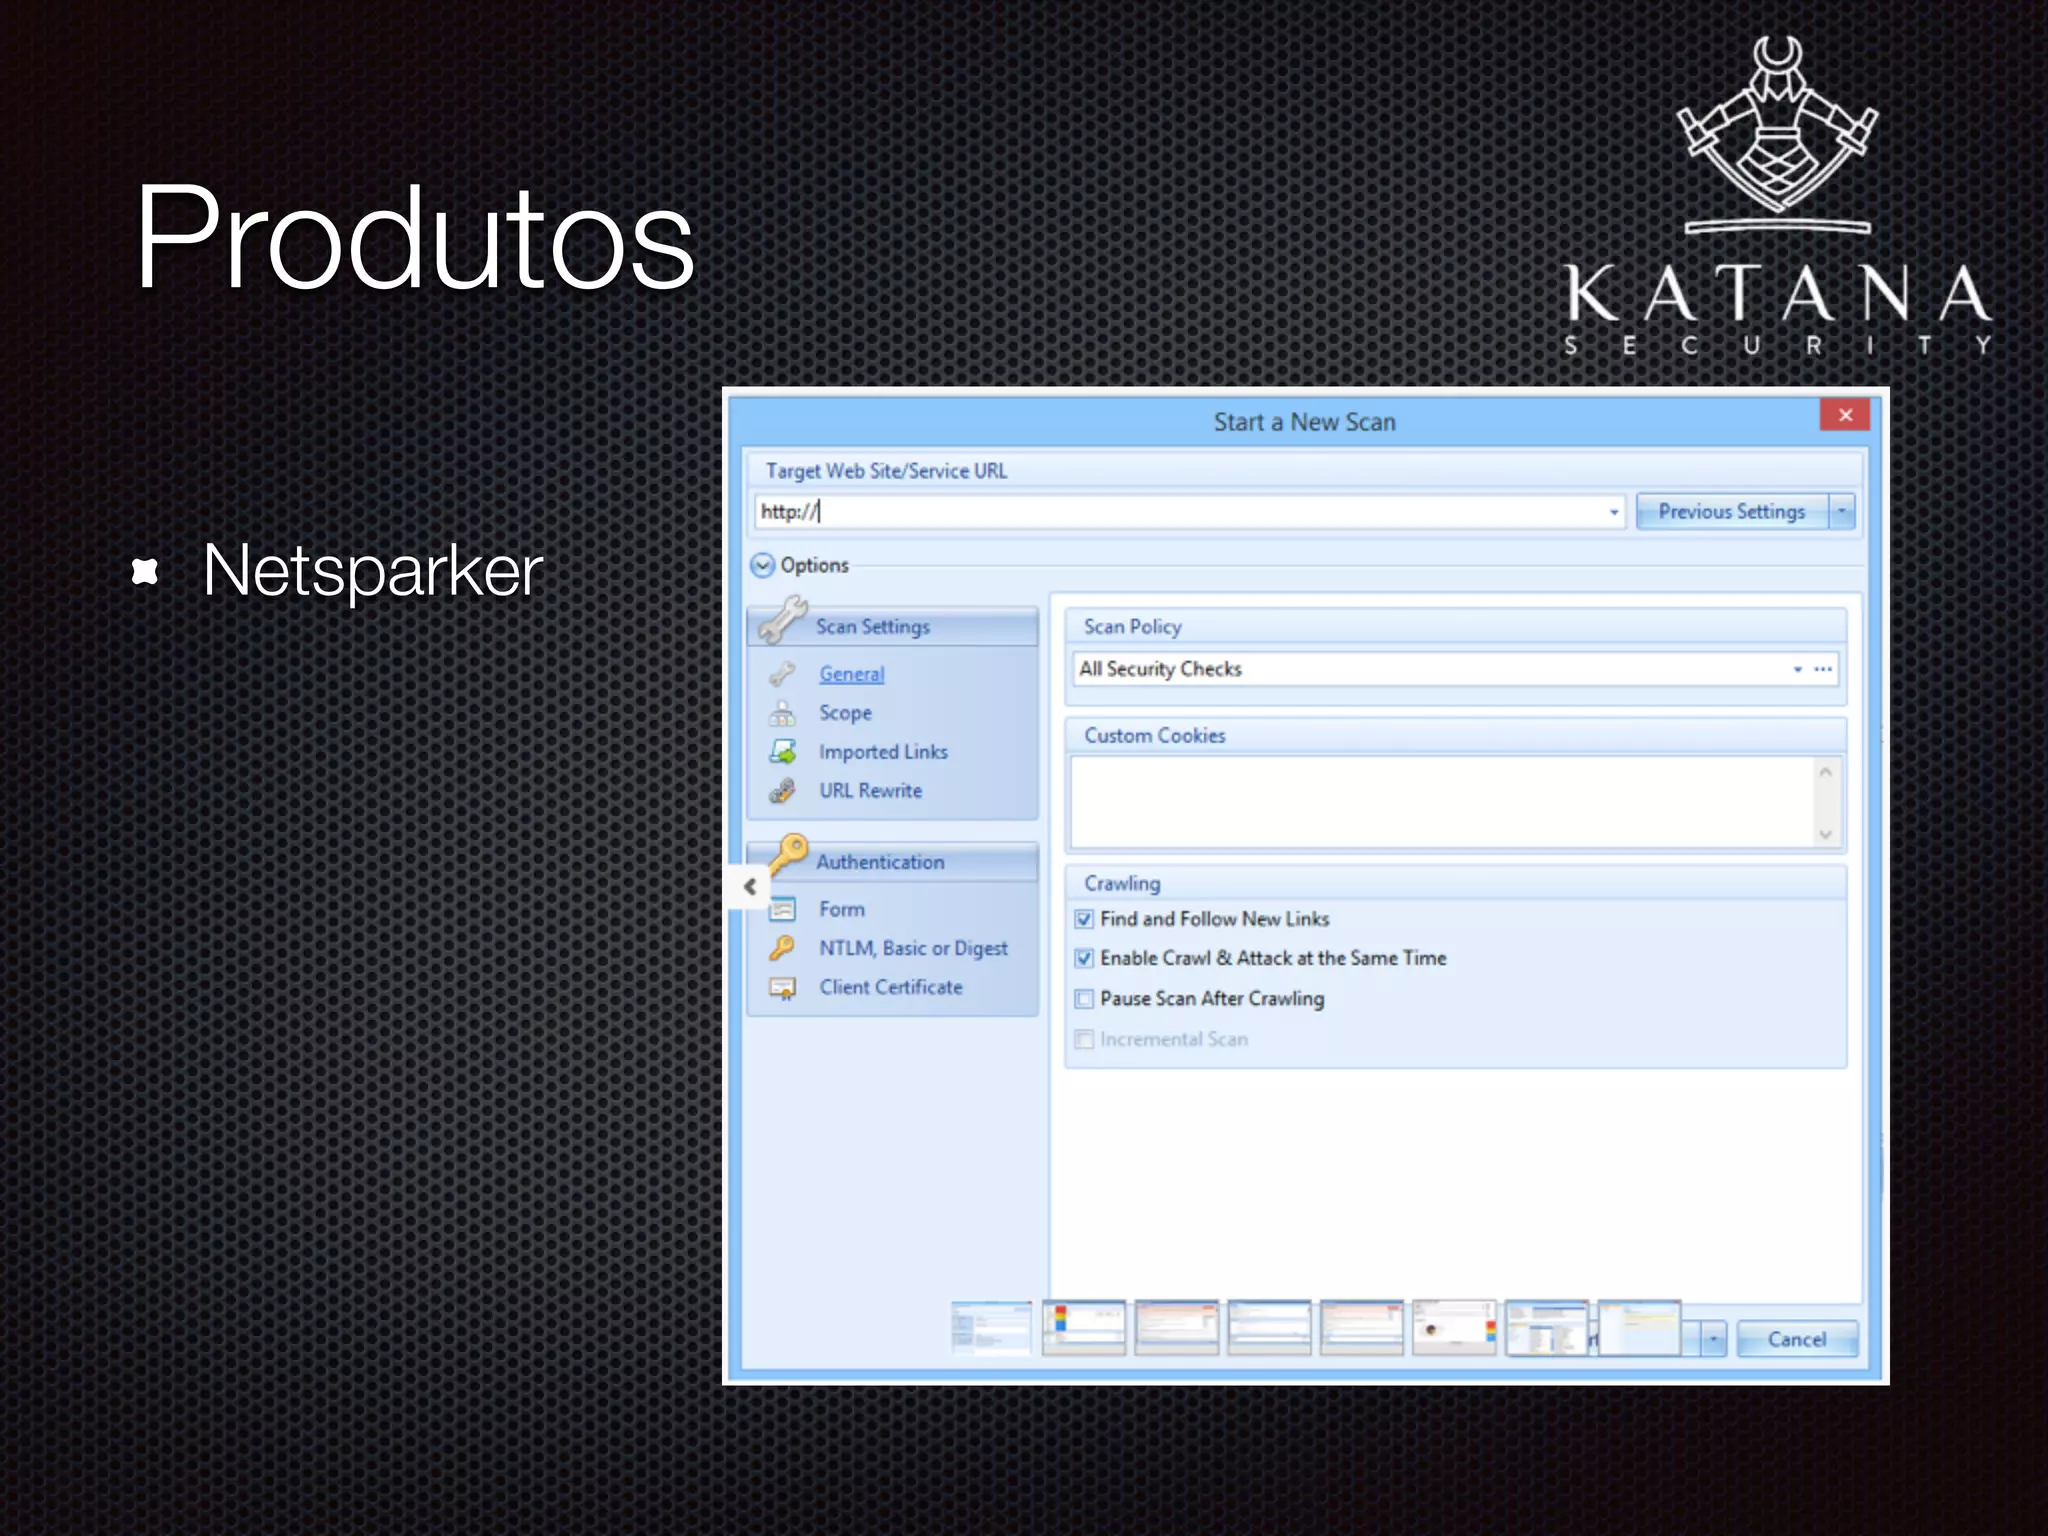Collapse the Options section
The height and width of the screenshot is (1536, 2048).
(x=763, y=566)
